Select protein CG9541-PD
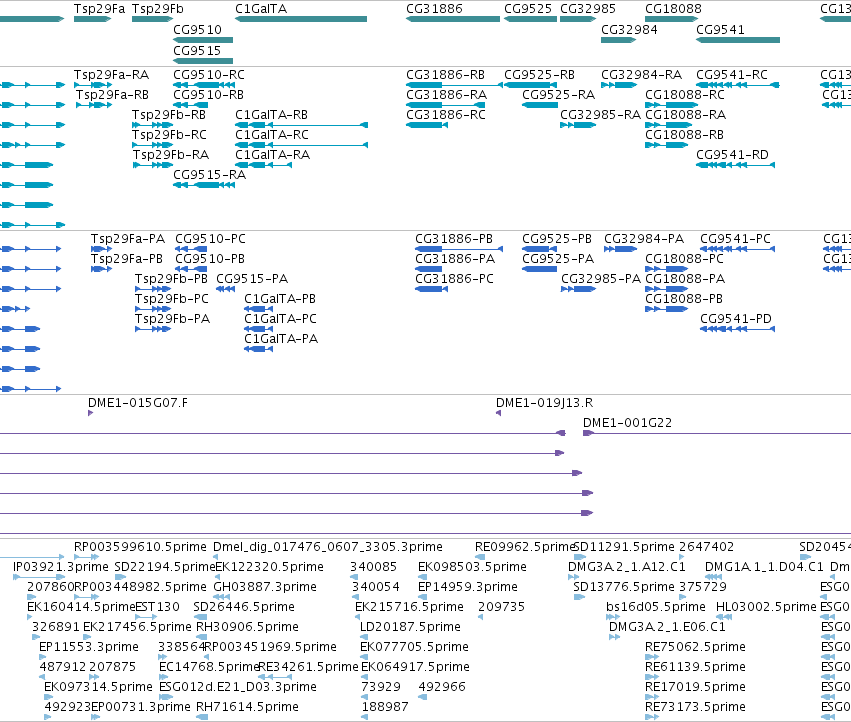This screenshot has height=722, width=851. pyautogui.click(x=736, y=319)
